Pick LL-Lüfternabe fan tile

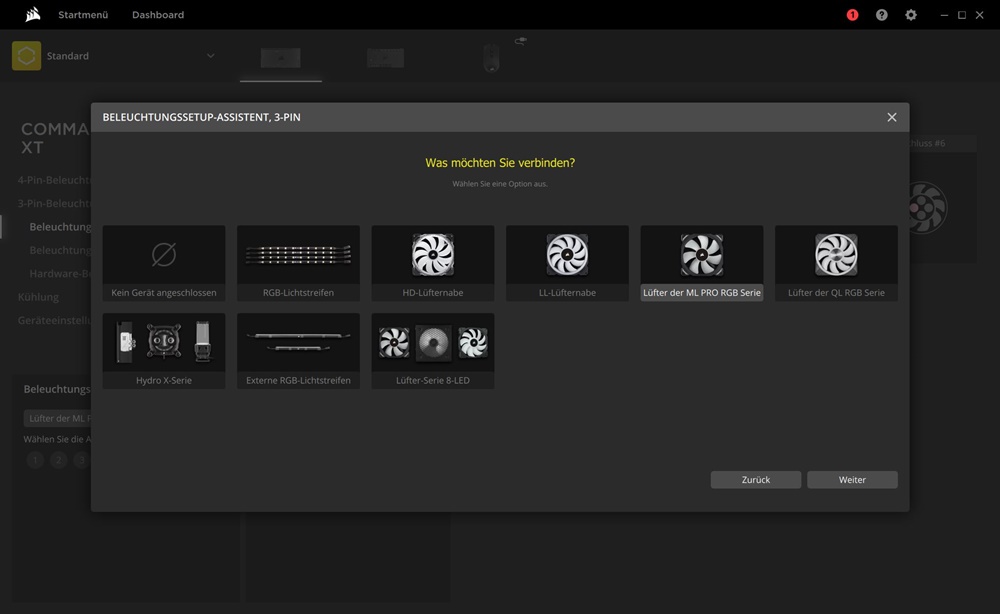(568, 263)
